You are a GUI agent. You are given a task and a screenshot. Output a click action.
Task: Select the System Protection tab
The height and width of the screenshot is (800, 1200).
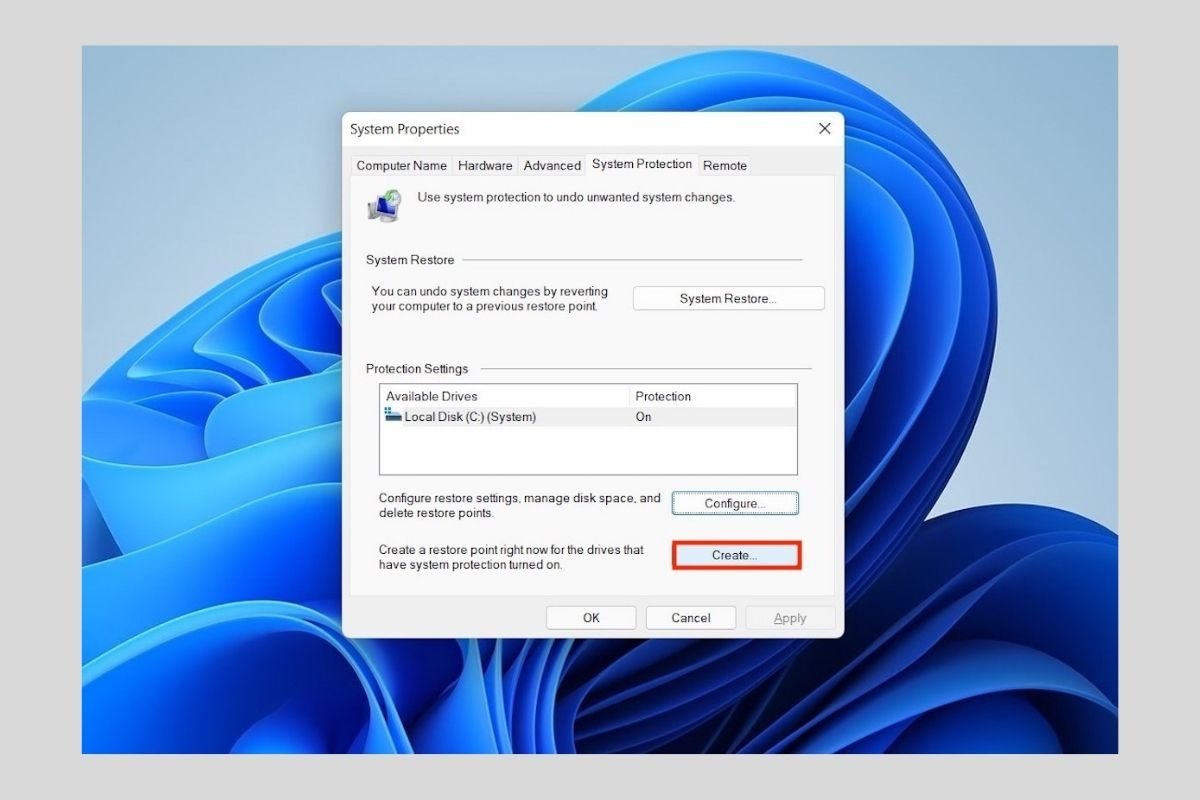click(641, 165)
